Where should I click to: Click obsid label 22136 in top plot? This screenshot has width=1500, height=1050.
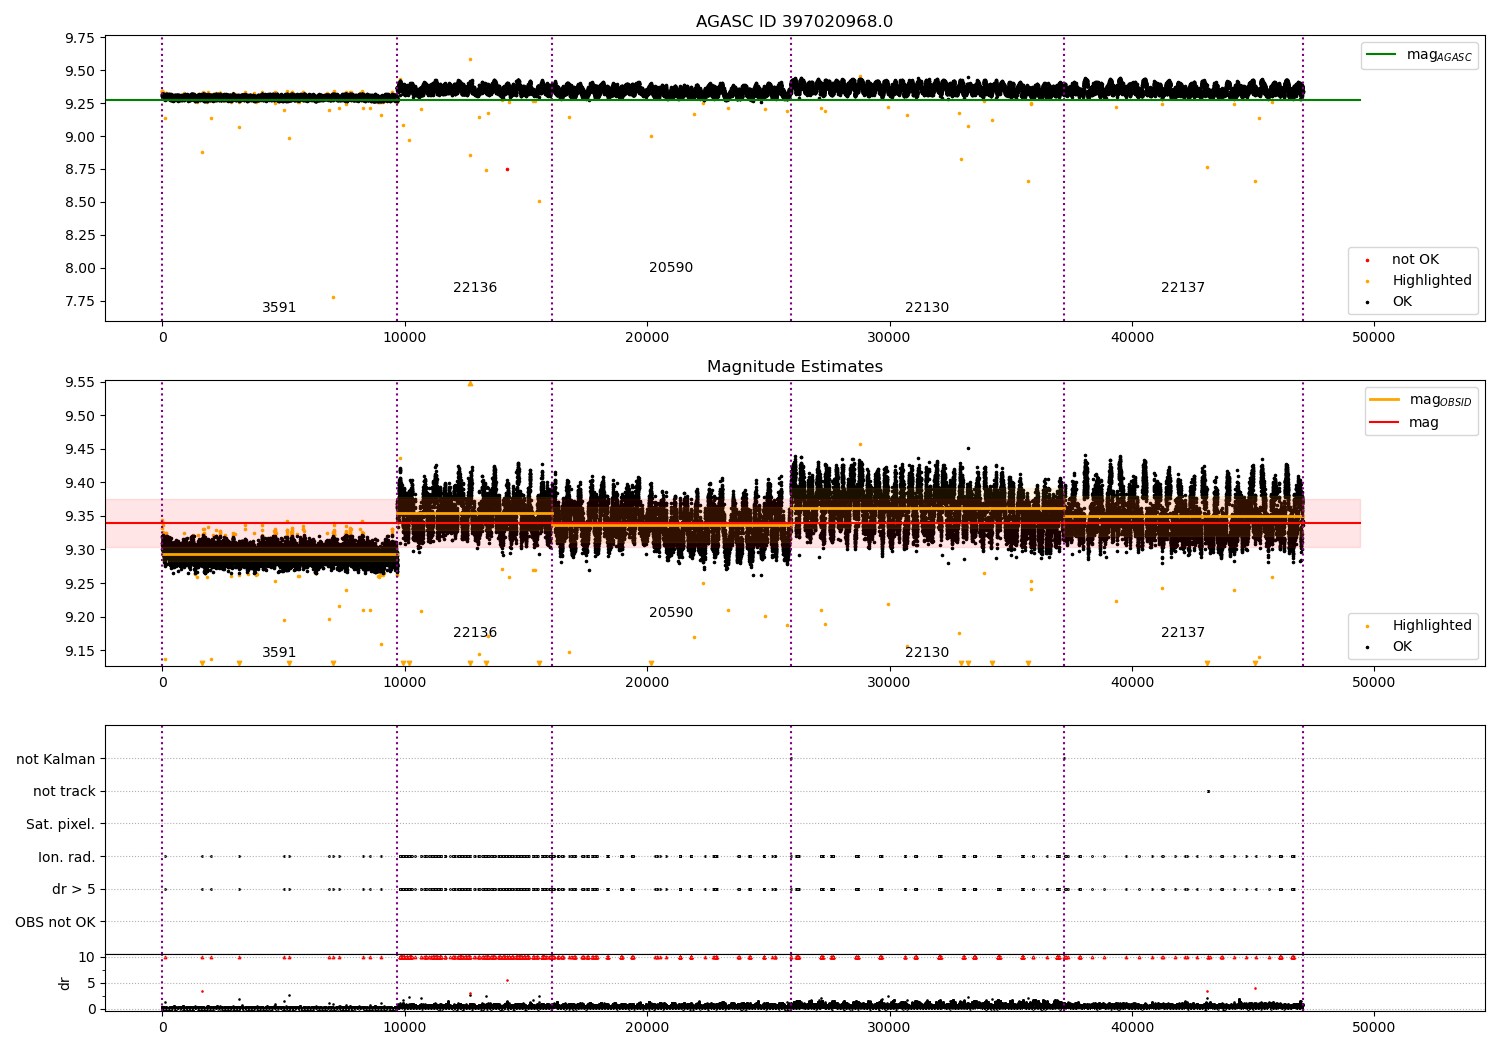475,288
